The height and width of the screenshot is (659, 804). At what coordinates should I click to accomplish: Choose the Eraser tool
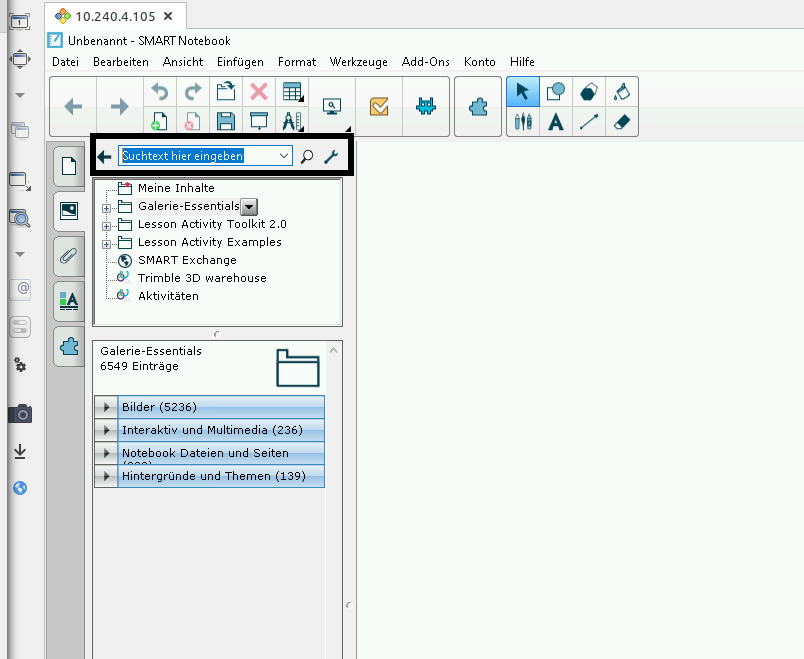(x=621, y=122)
